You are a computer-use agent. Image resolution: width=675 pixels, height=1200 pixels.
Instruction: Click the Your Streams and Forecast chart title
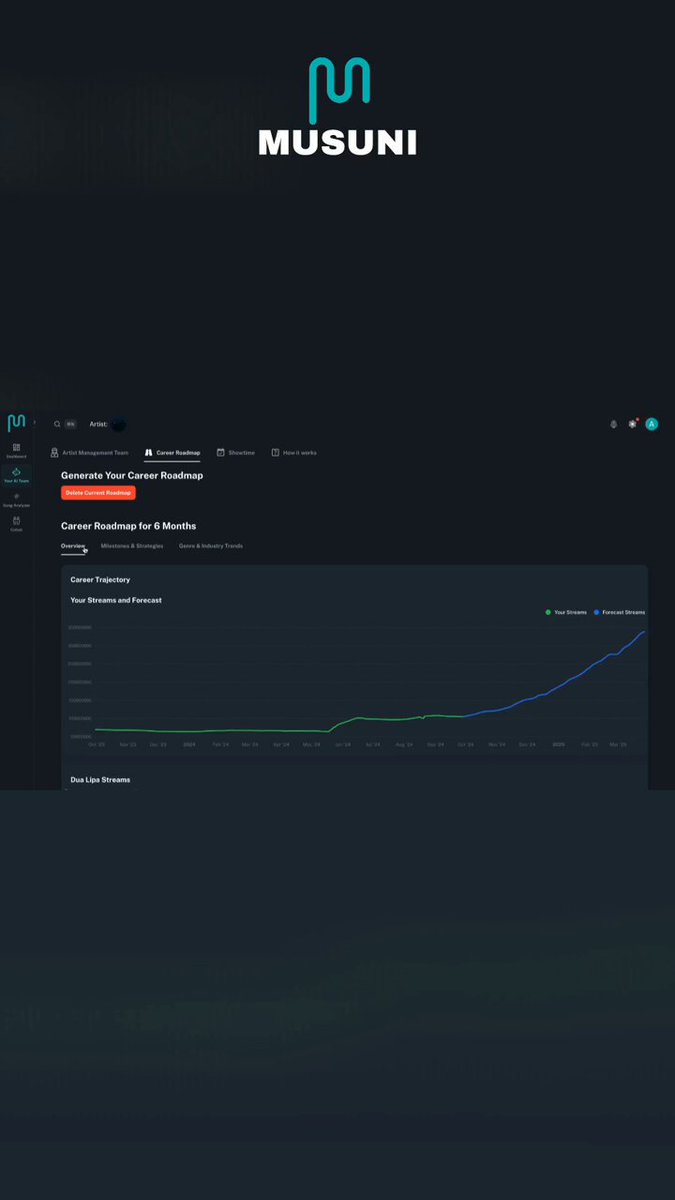[116, 600]
